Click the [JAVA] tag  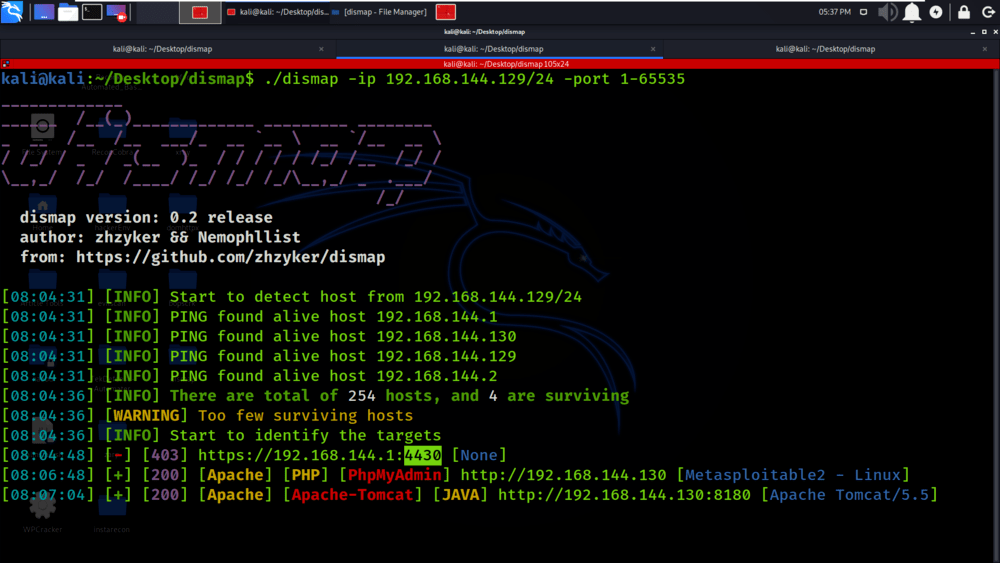point(460,495)
